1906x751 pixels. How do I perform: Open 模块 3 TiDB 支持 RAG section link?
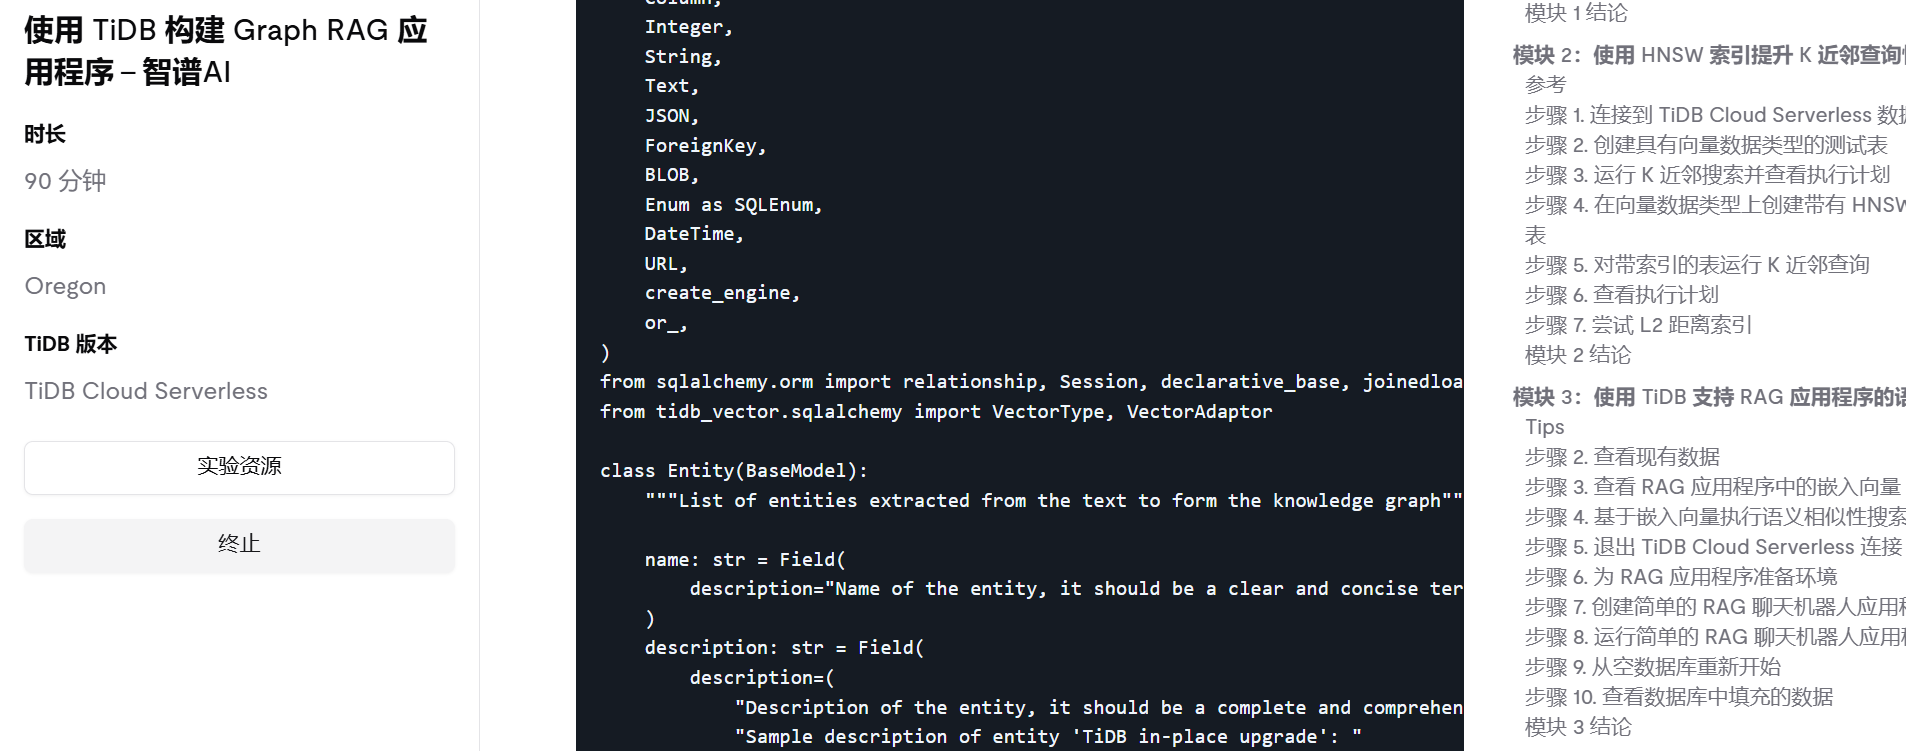point(1708,397)
